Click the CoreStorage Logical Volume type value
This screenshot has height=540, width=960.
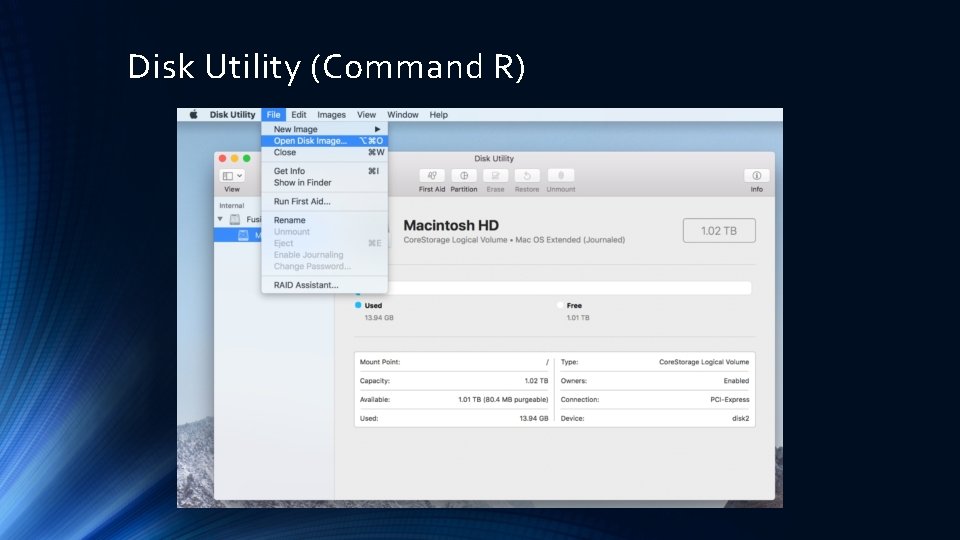[x=704, y=362]
